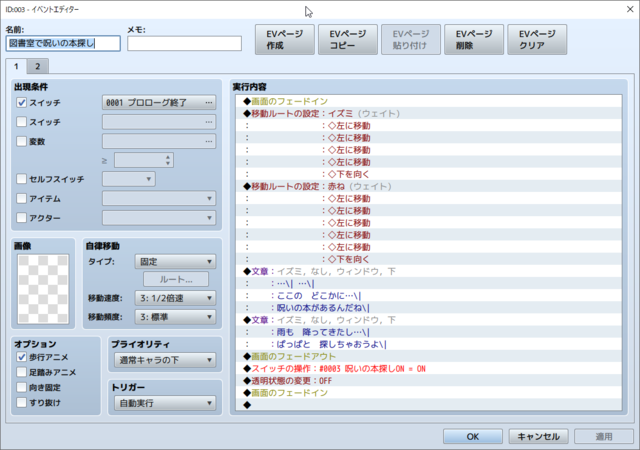The width and height of the screenshot is (640, 450).
Task: Select text line 雨も 降ってきたし
Action: (429, 332)
